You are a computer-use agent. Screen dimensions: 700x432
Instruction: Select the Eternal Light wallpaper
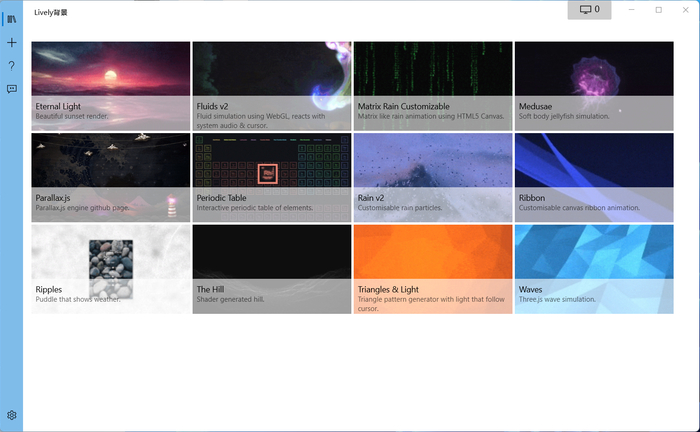point(111,85)
